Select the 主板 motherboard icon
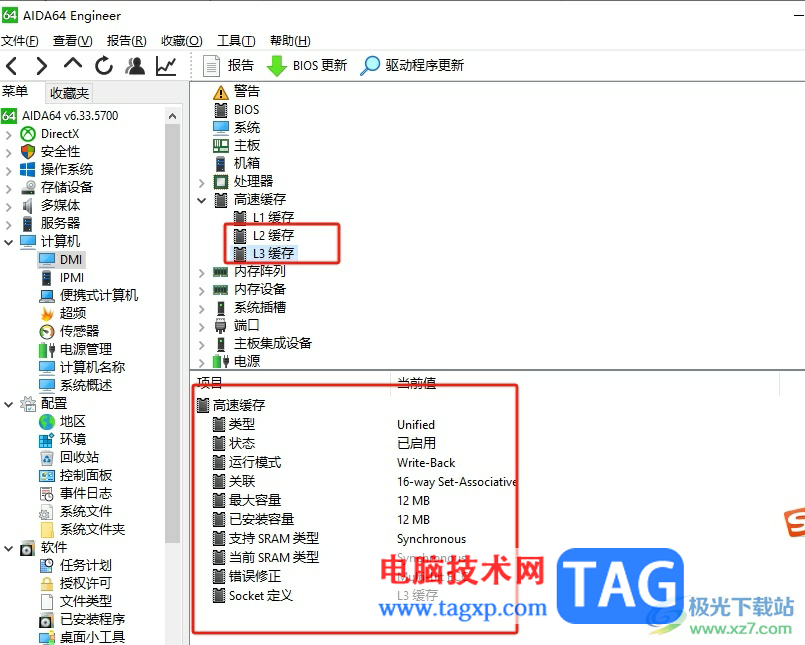Screen dimensions: 805x645 click(221, 146)
